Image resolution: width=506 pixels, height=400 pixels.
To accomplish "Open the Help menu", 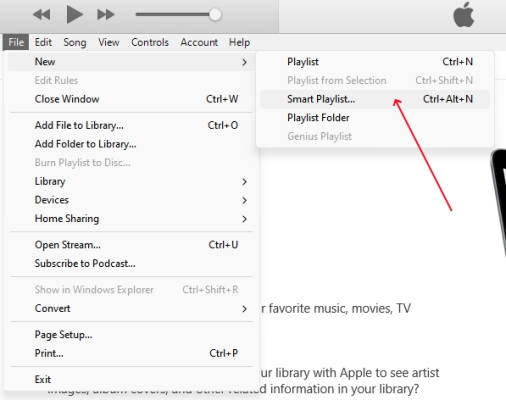I will [x=239, y=42].
